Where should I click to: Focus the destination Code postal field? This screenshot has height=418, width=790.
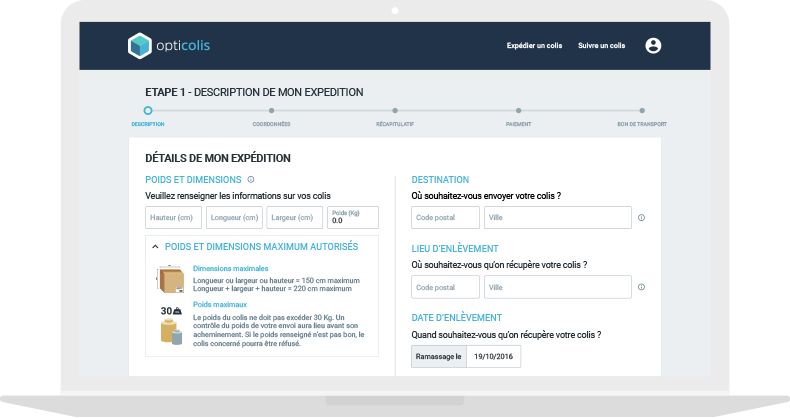(x=445, y=218)
